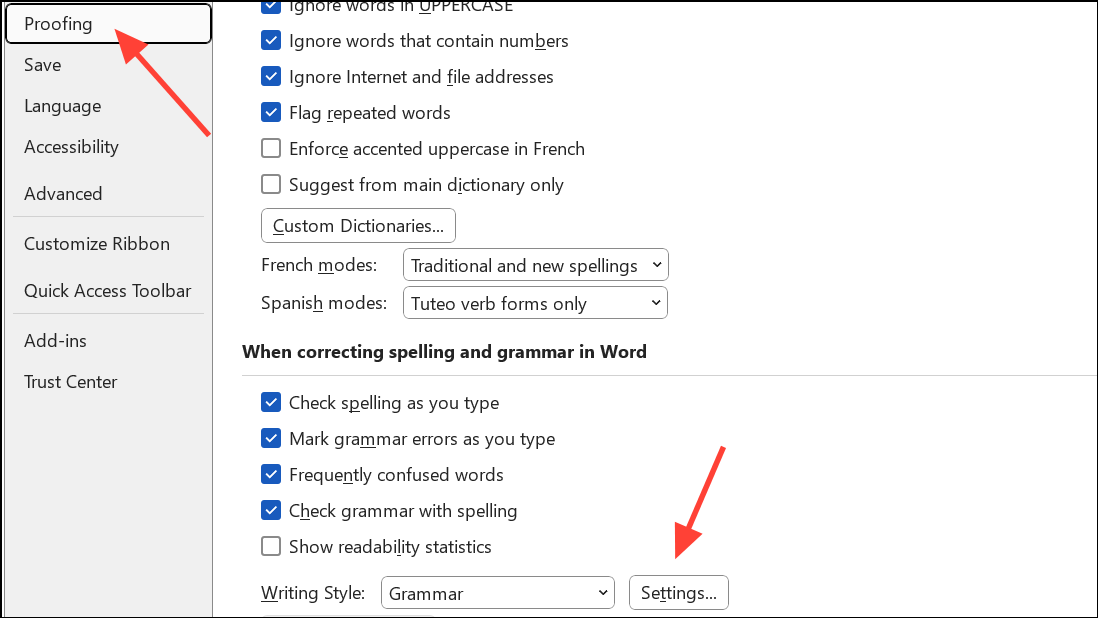This screenshot has width=1098, height=618.
Task: Check Suggest from main dictionary only
Action: (271, 185)
